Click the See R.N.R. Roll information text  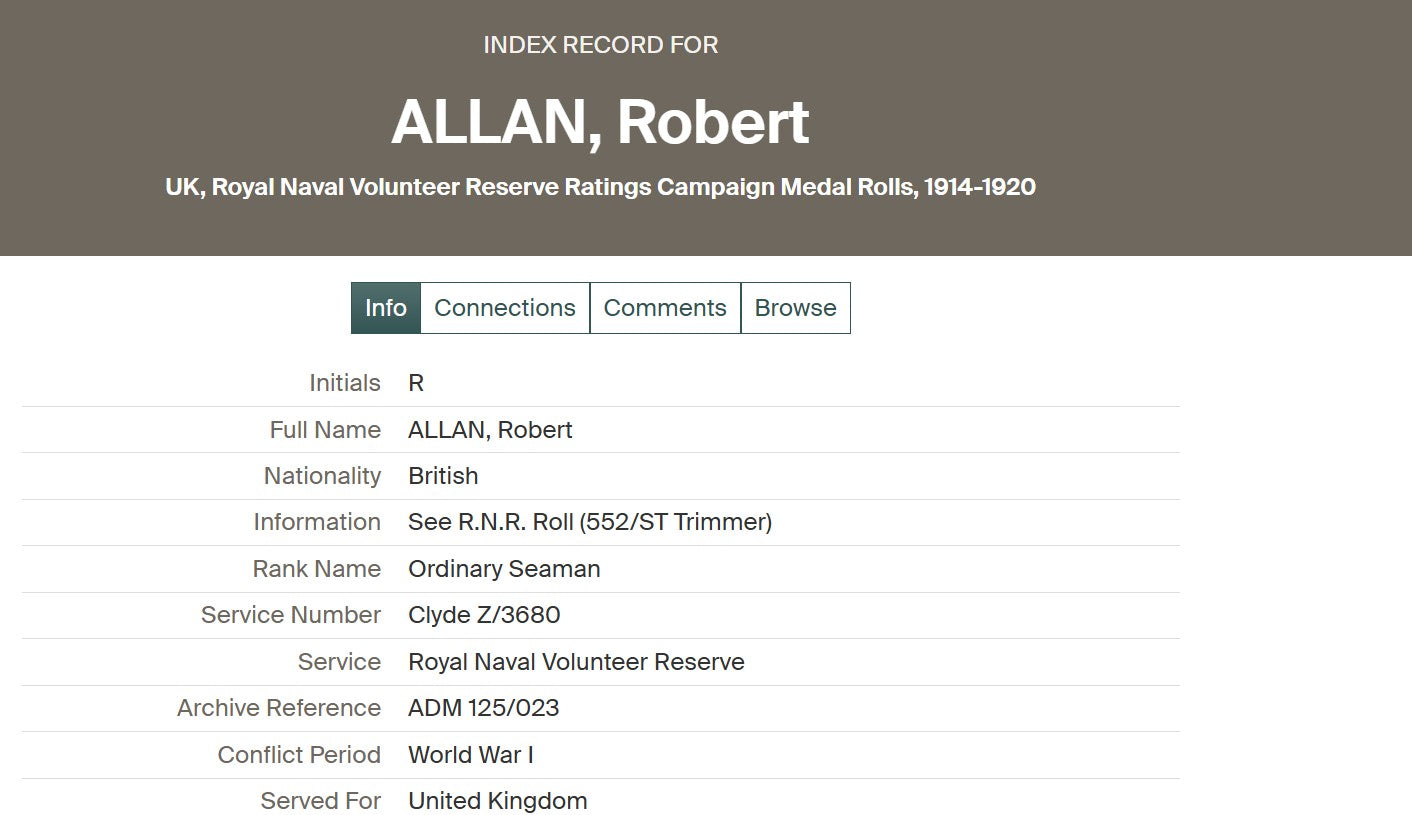click(590, 522)
